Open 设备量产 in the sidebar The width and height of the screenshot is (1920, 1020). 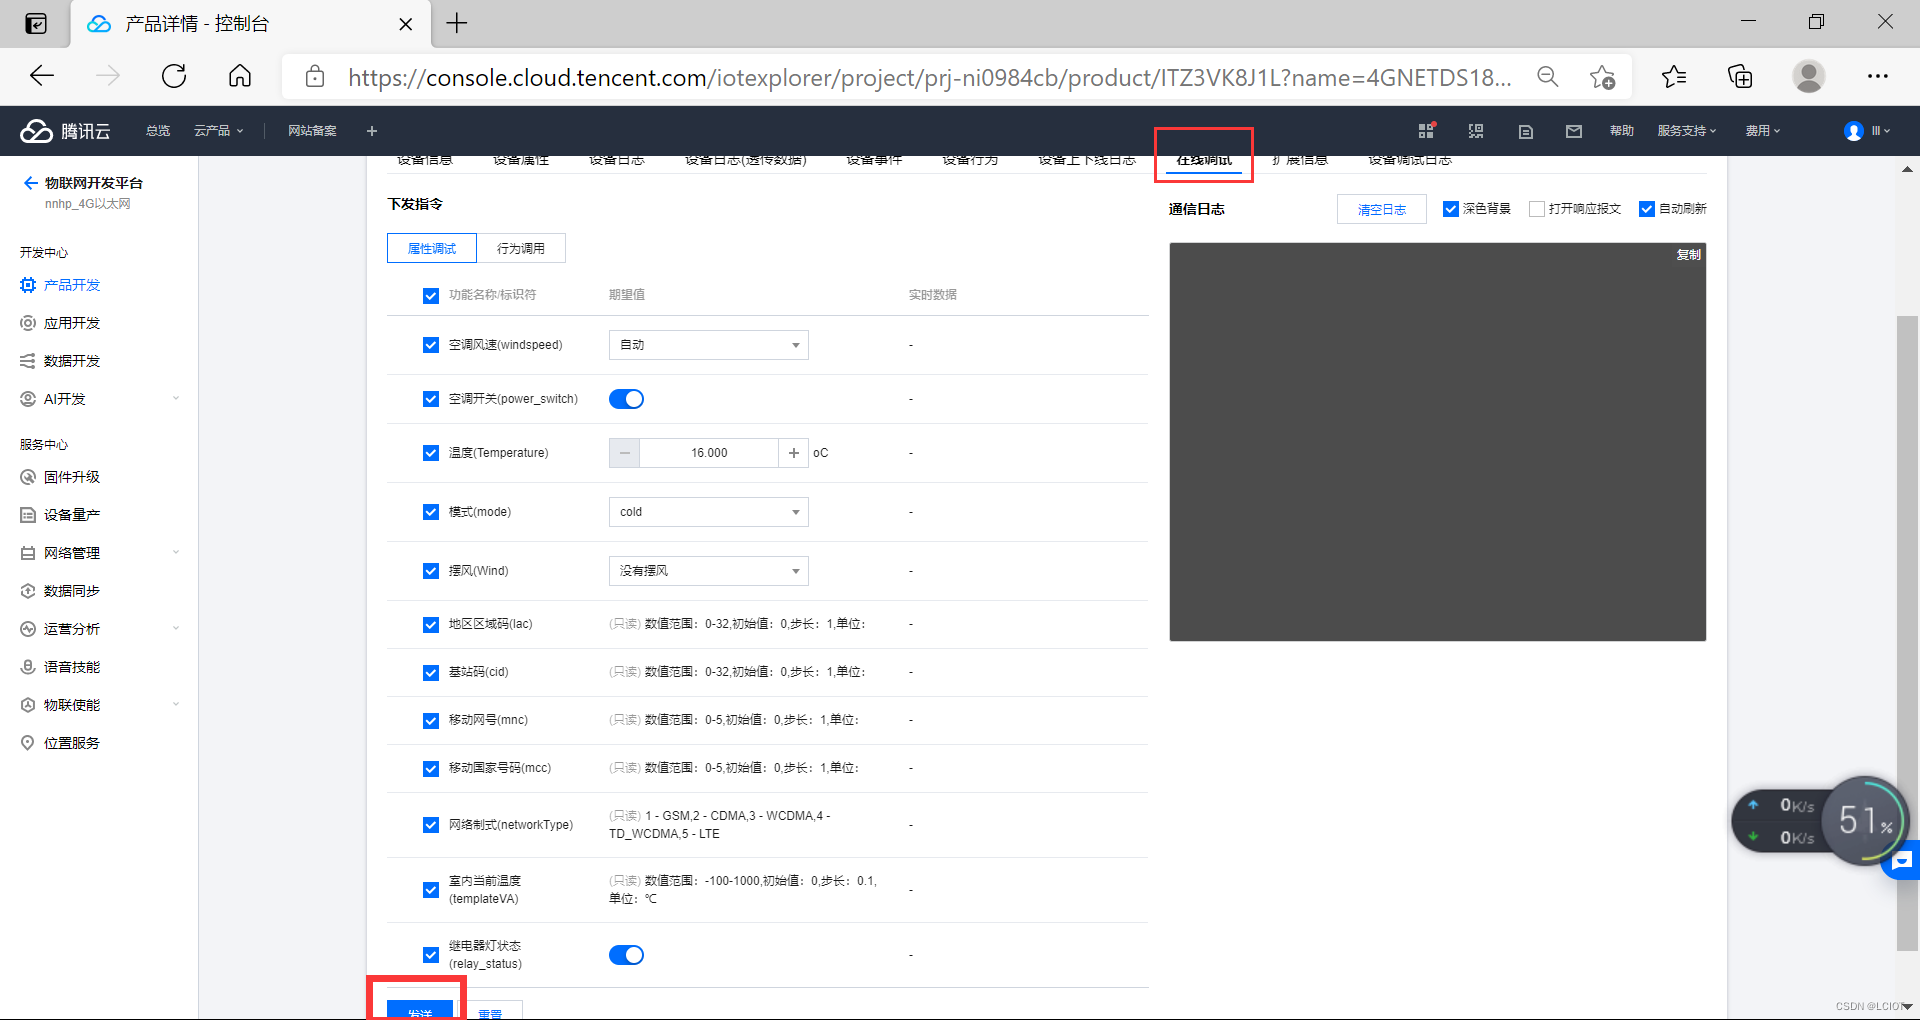[x=72, y=515]
